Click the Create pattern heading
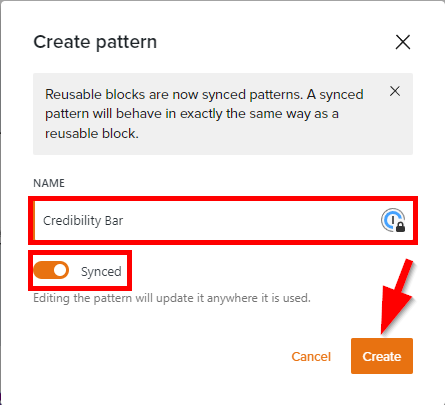Image resolution: width=445 pixels, height=405 pixels. (95, 42)
